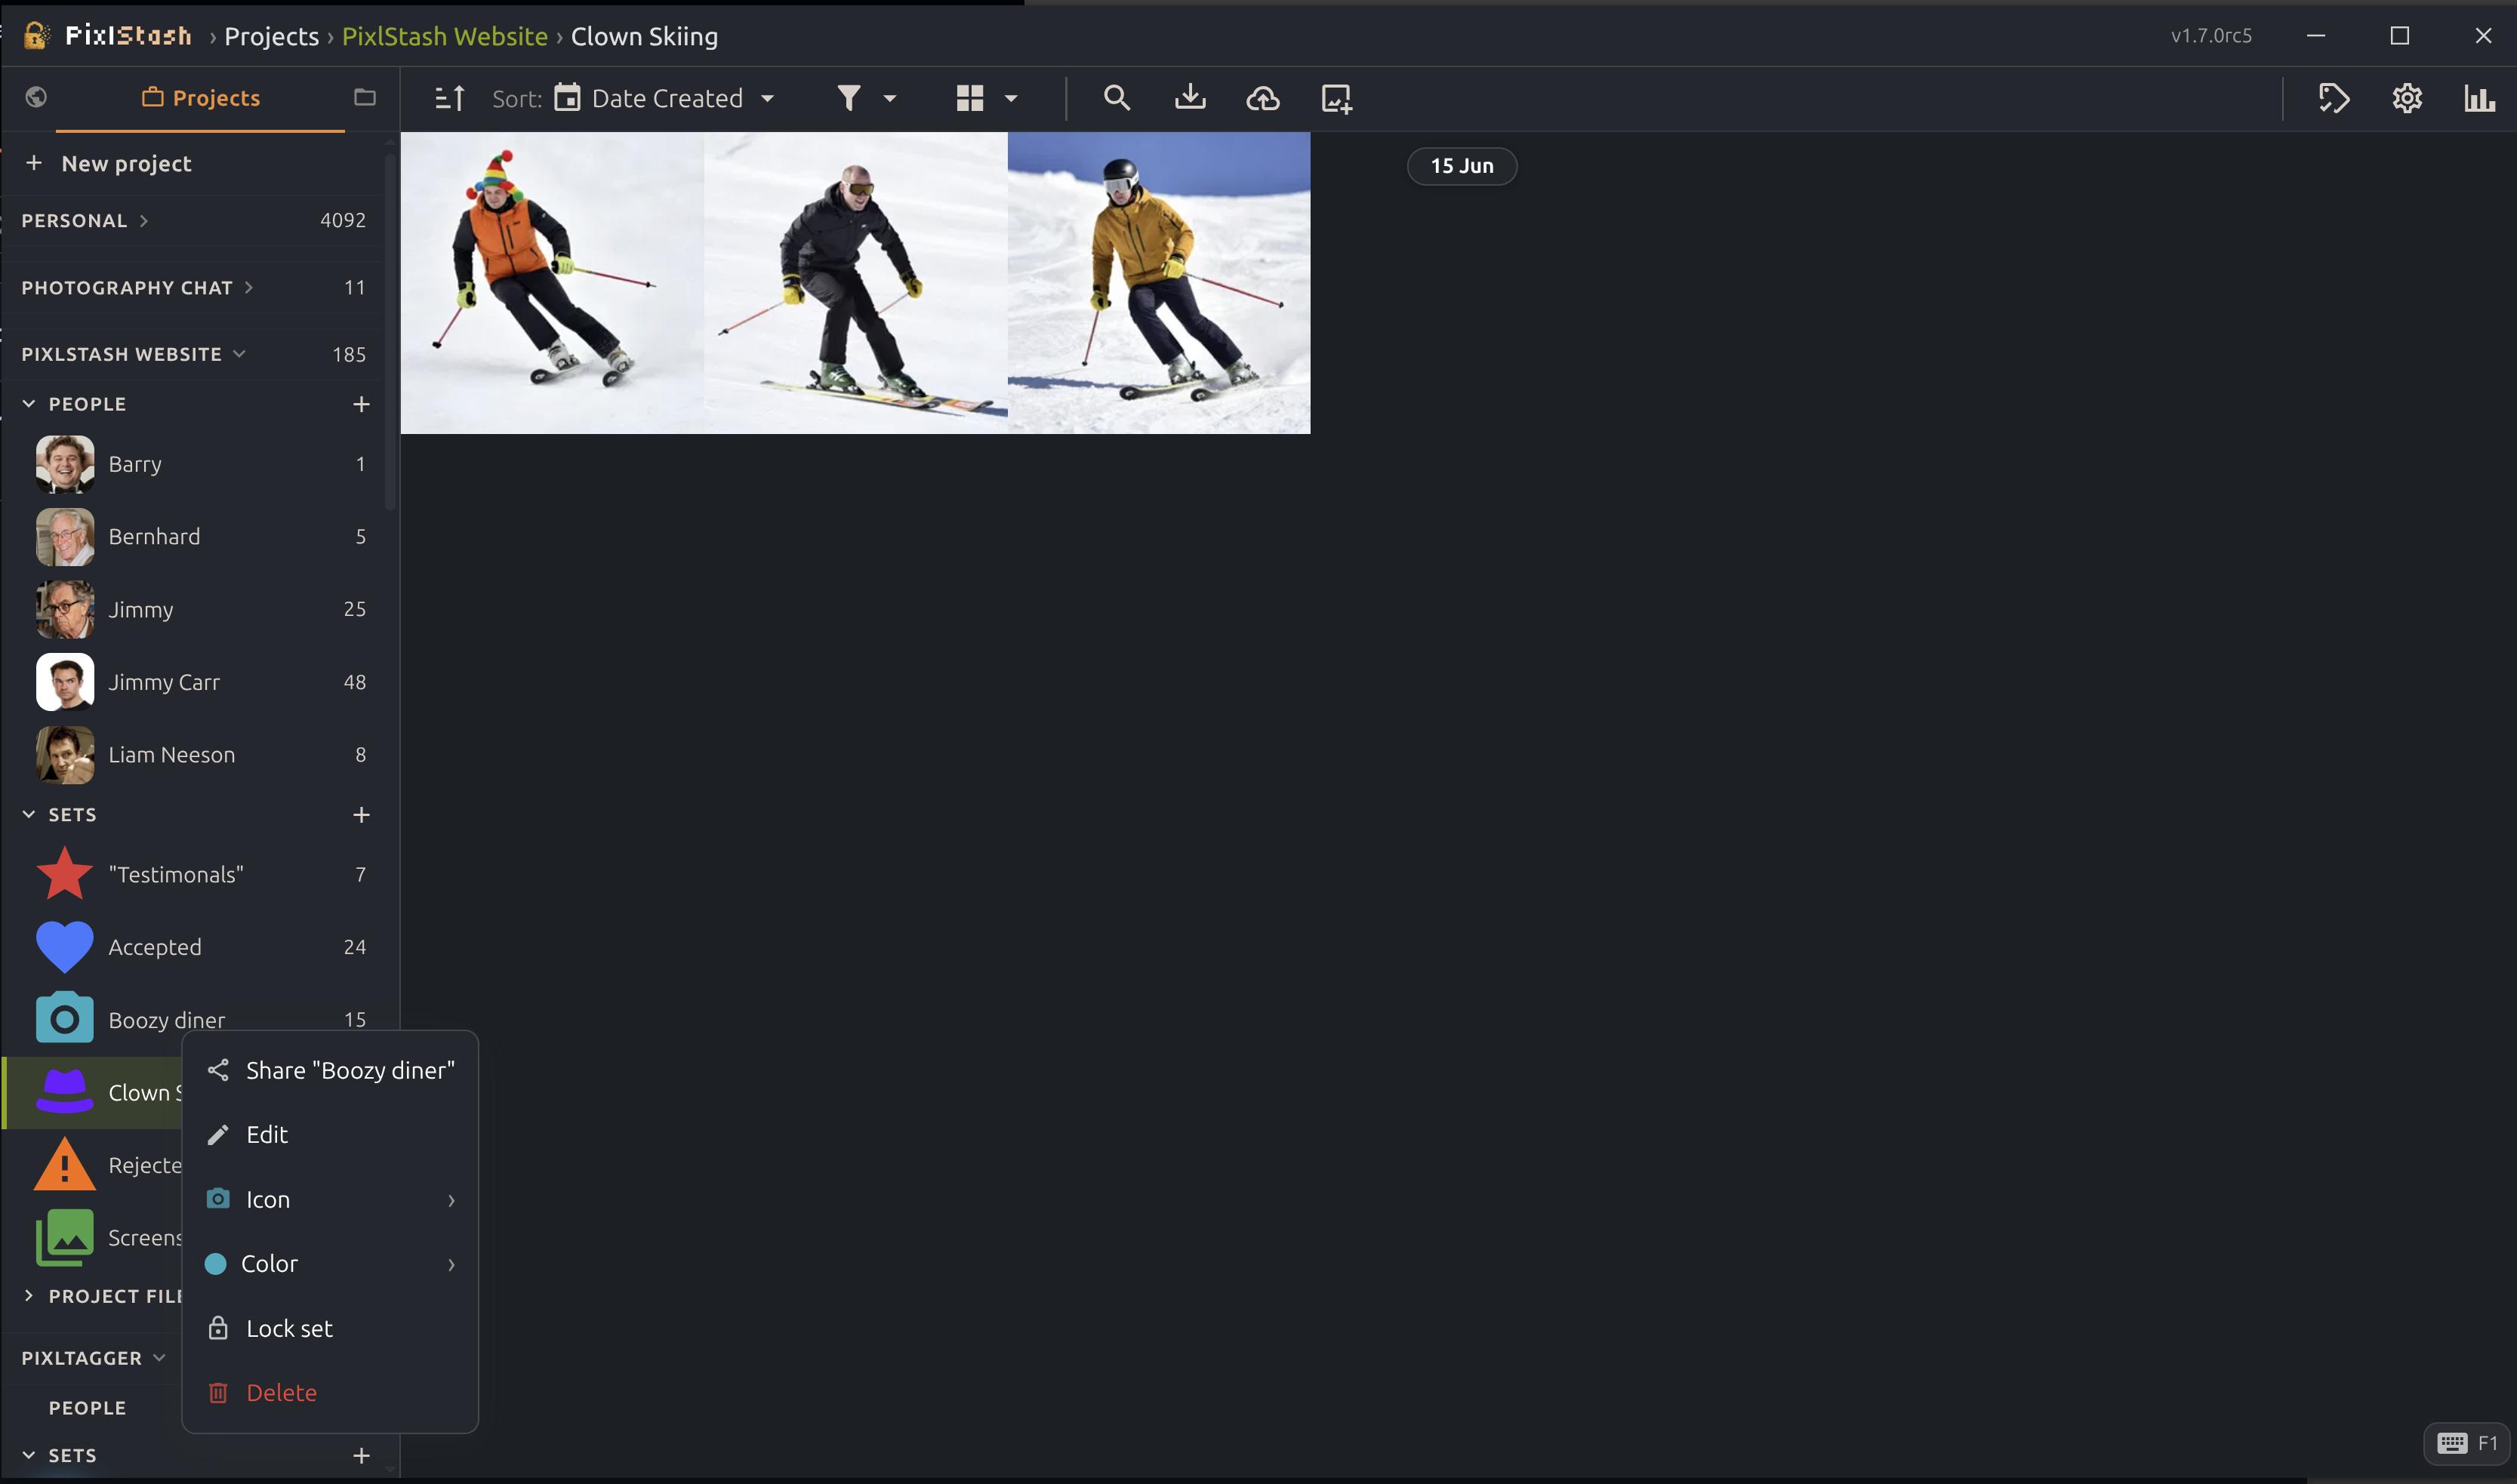The height and width of the screenshot is (1484, 2517).
Task: Open the globe tab icon in sidebar
Action: [x=36, y=97]
